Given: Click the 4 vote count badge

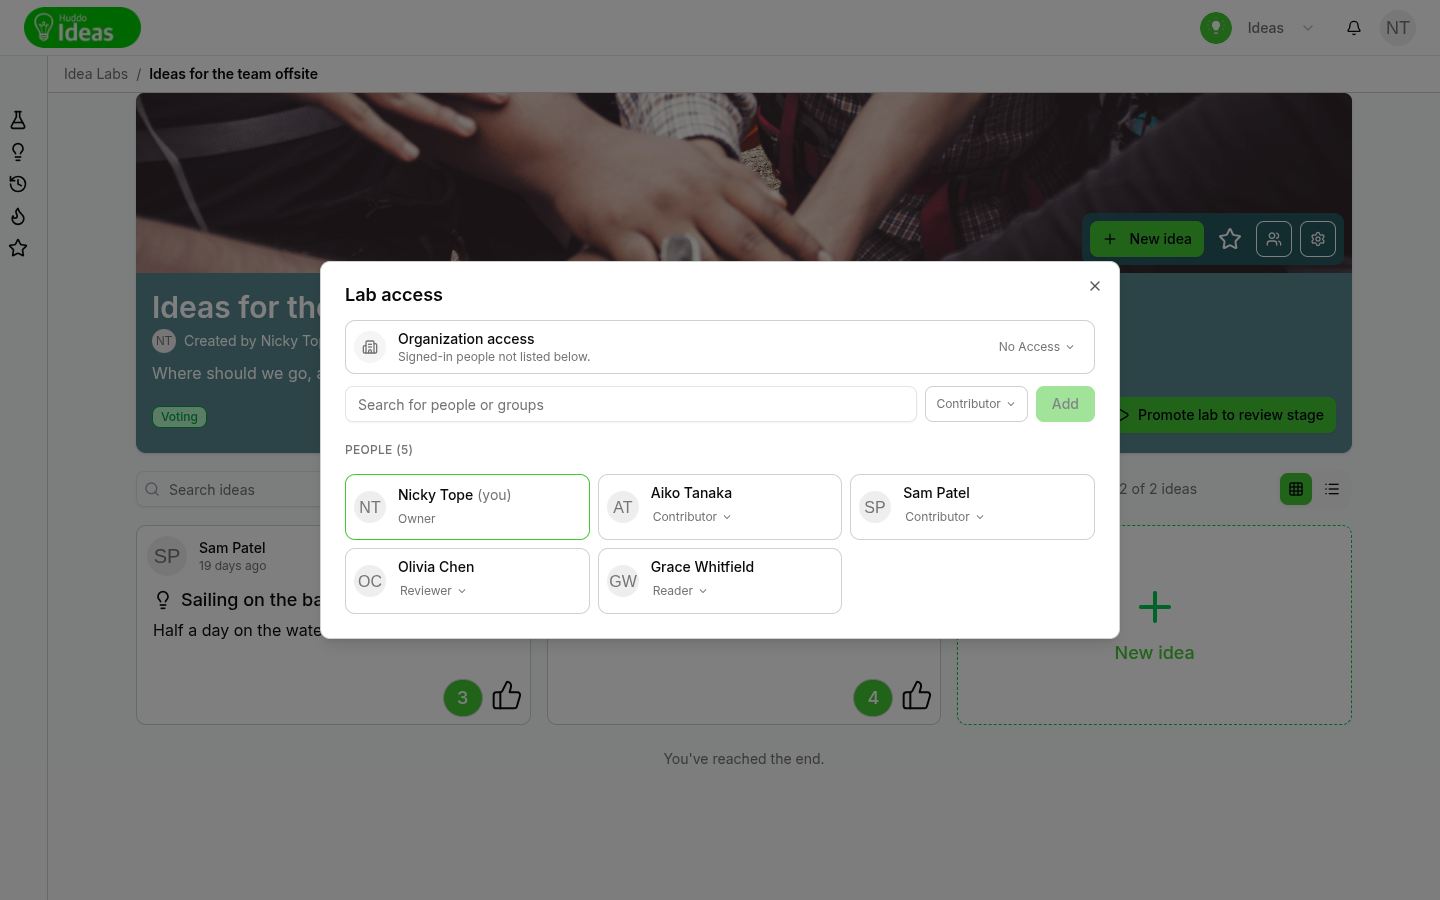Looking at the screenshot, I should coord(873,698).
